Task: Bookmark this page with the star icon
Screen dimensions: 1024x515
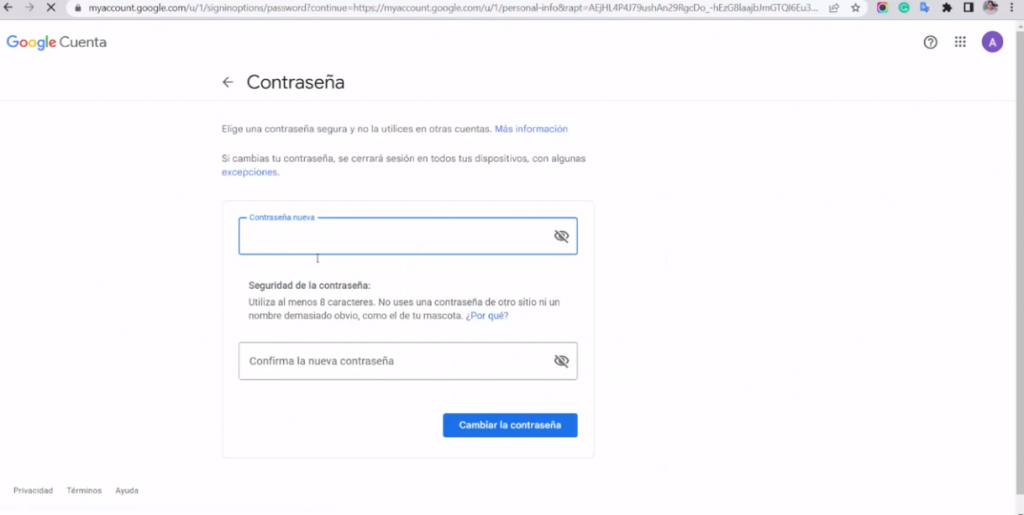Action: coord(855,7)
